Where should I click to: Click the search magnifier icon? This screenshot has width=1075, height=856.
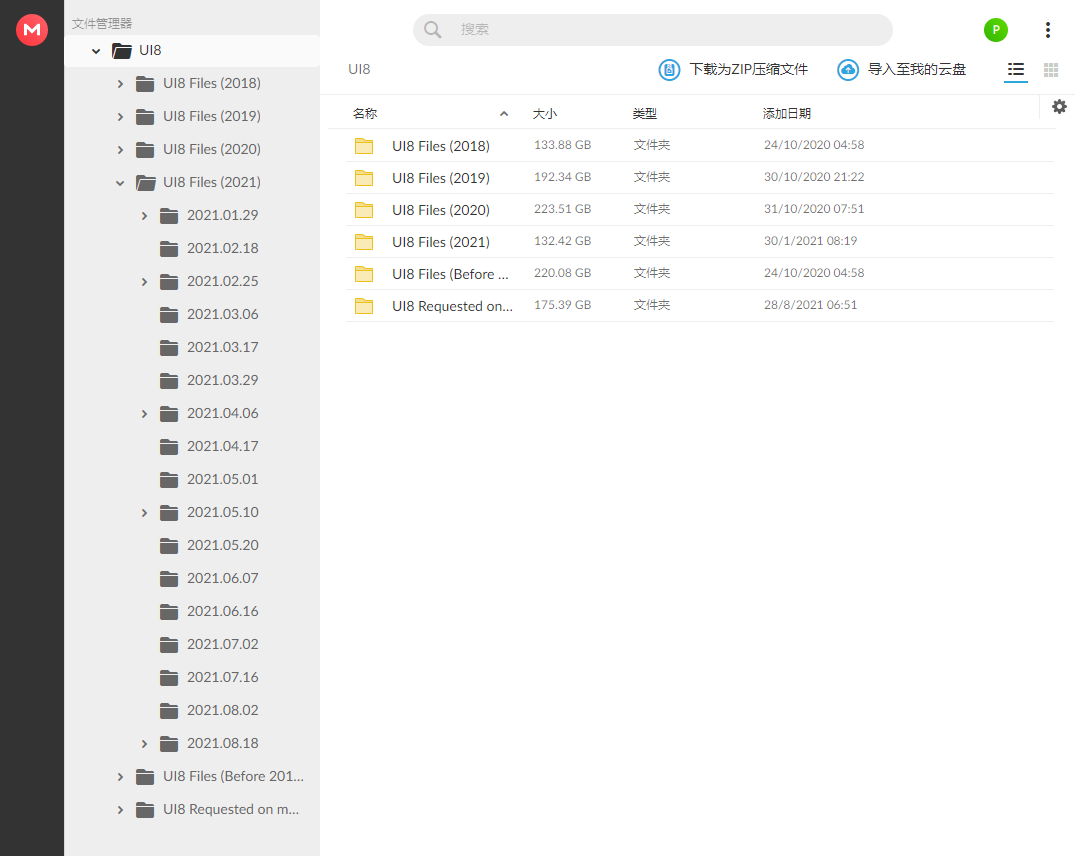click(x=432, y=29)
